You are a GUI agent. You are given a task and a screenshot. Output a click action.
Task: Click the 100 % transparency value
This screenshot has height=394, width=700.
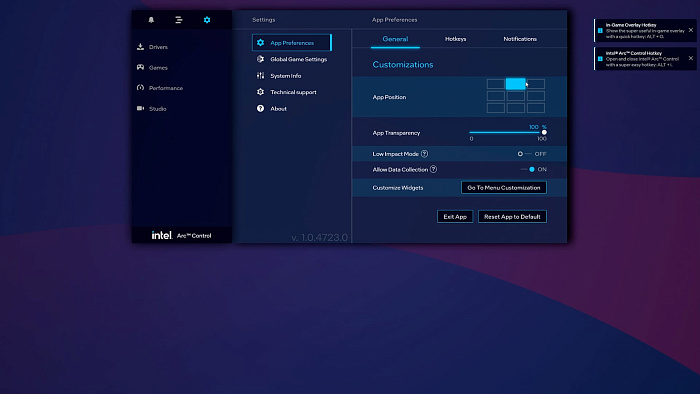click(538, 127)
